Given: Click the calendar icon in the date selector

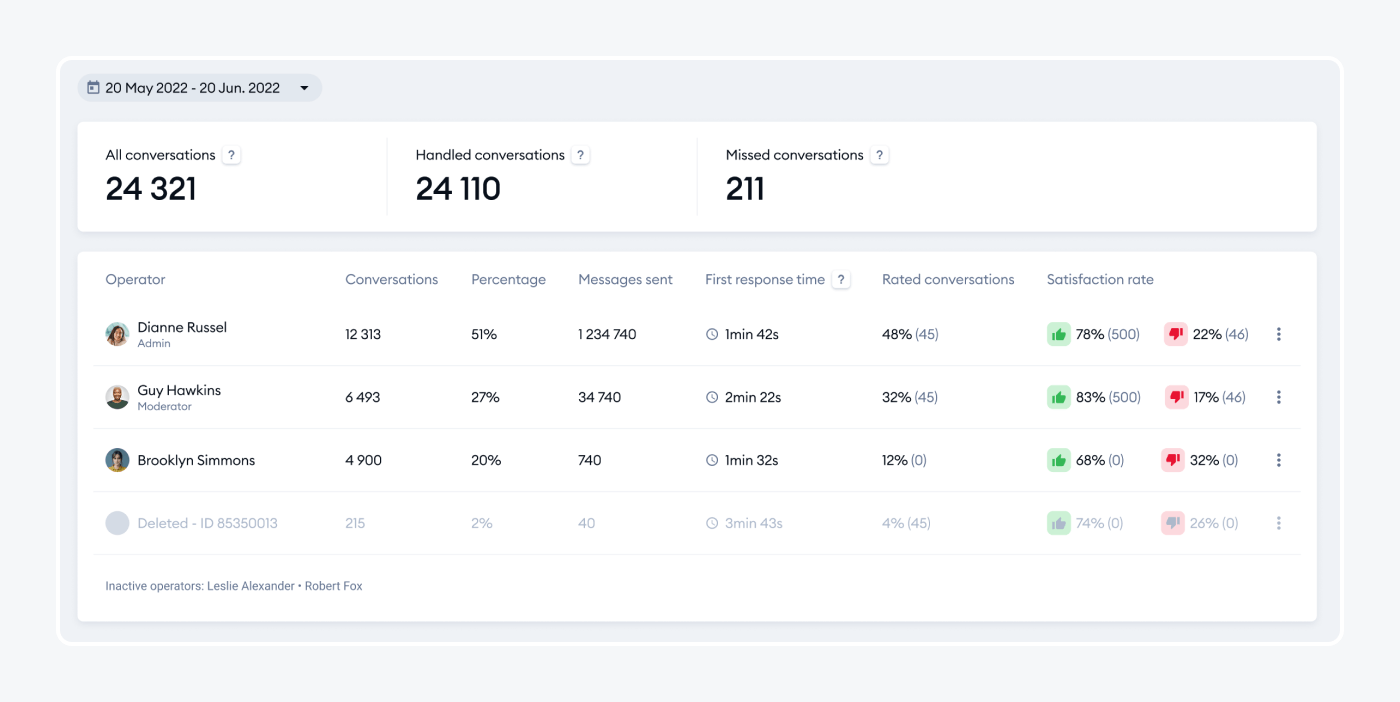Looking at the screenshot, I should 95,87.
